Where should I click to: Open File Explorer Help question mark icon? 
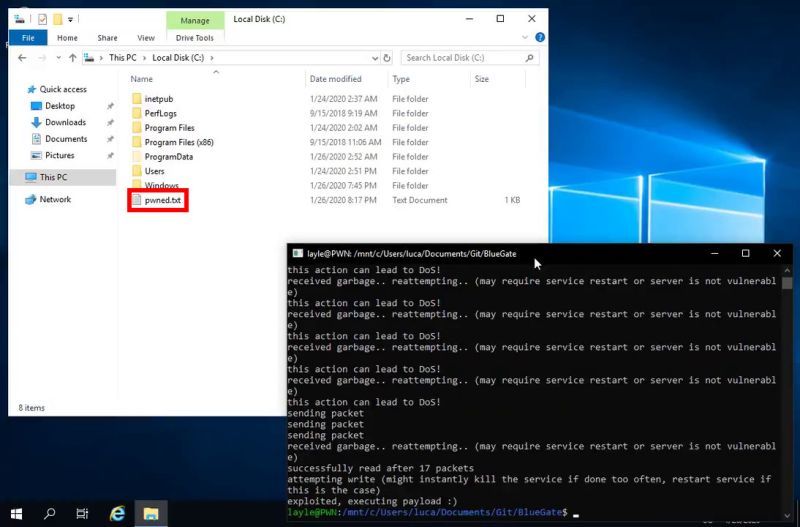[x=539, y=38]
